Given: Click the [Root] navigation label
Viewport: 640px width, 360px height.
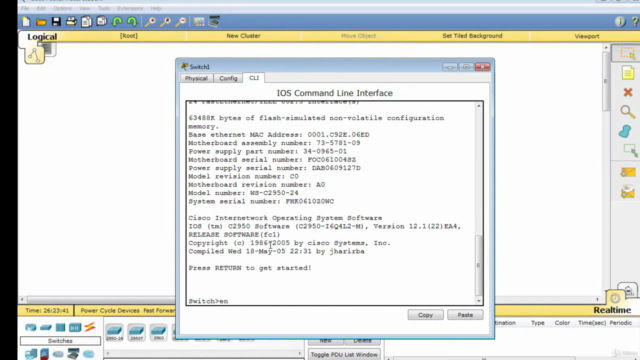Looking at the screenshot, I should [129, 36].
